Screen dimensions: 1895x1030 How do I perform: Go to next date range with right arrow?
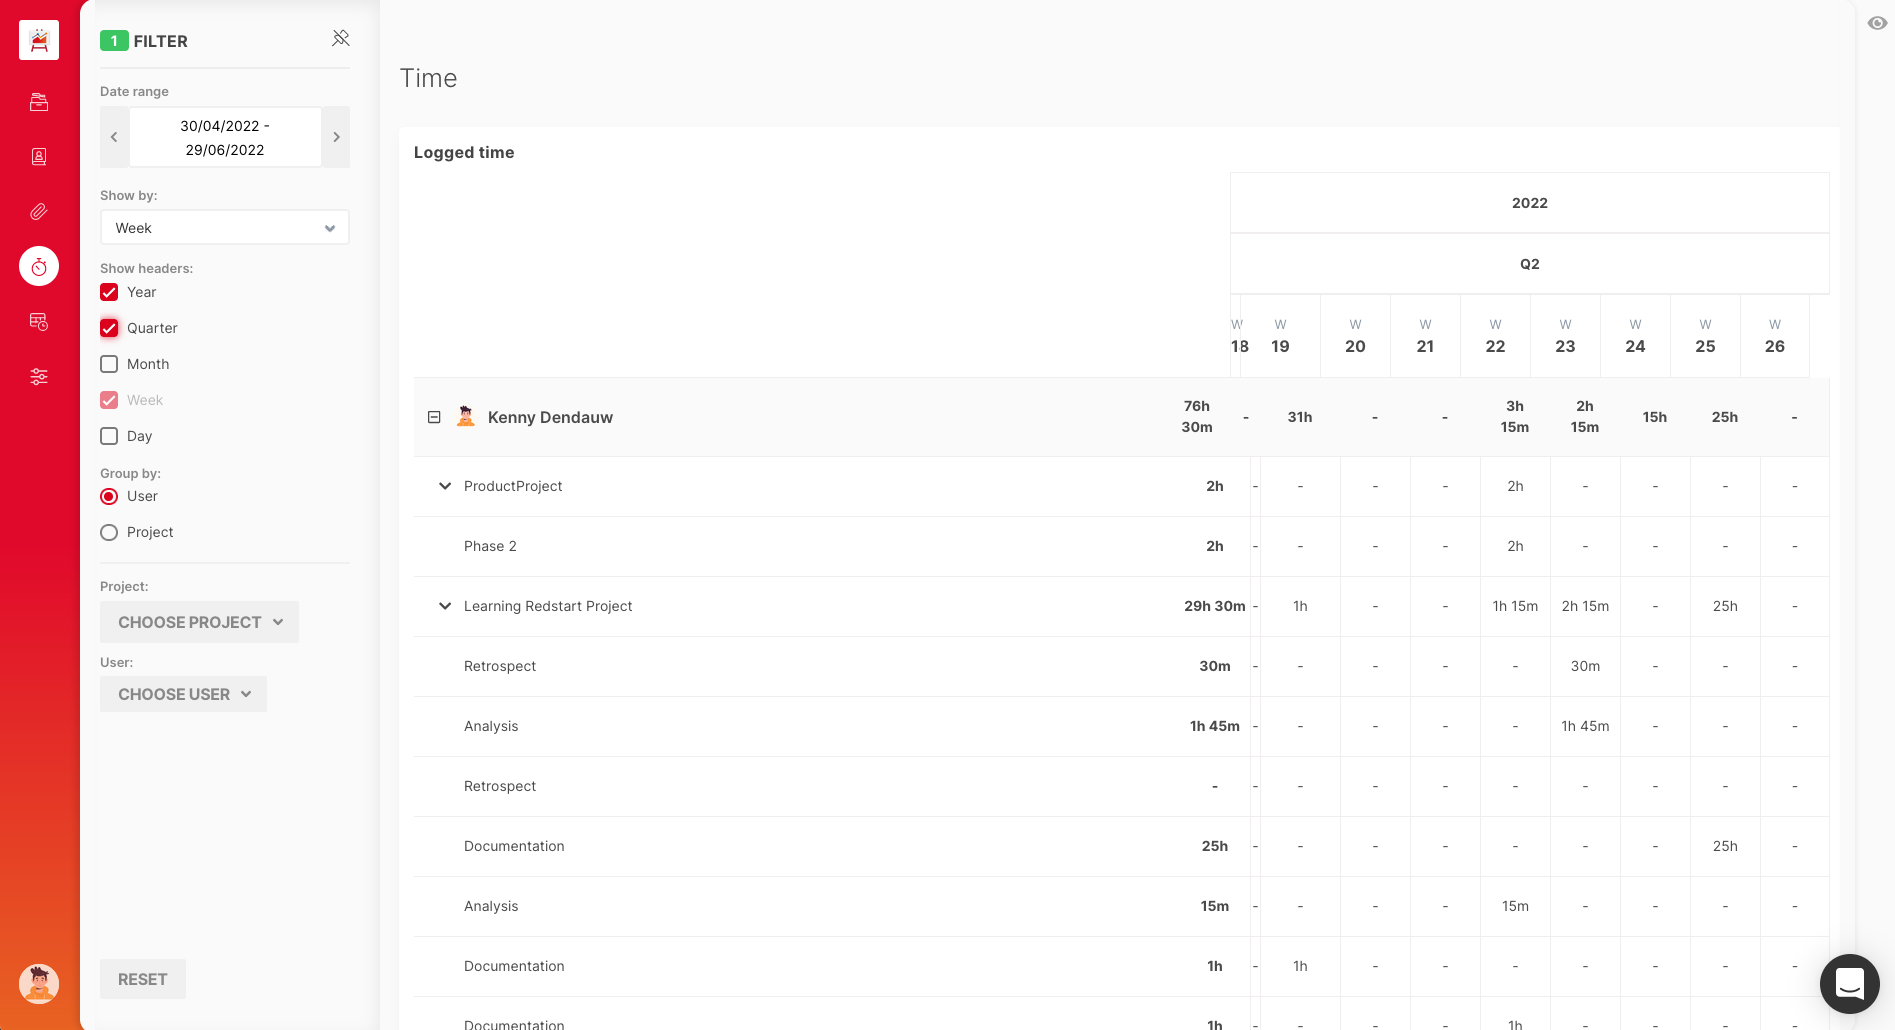336,137
